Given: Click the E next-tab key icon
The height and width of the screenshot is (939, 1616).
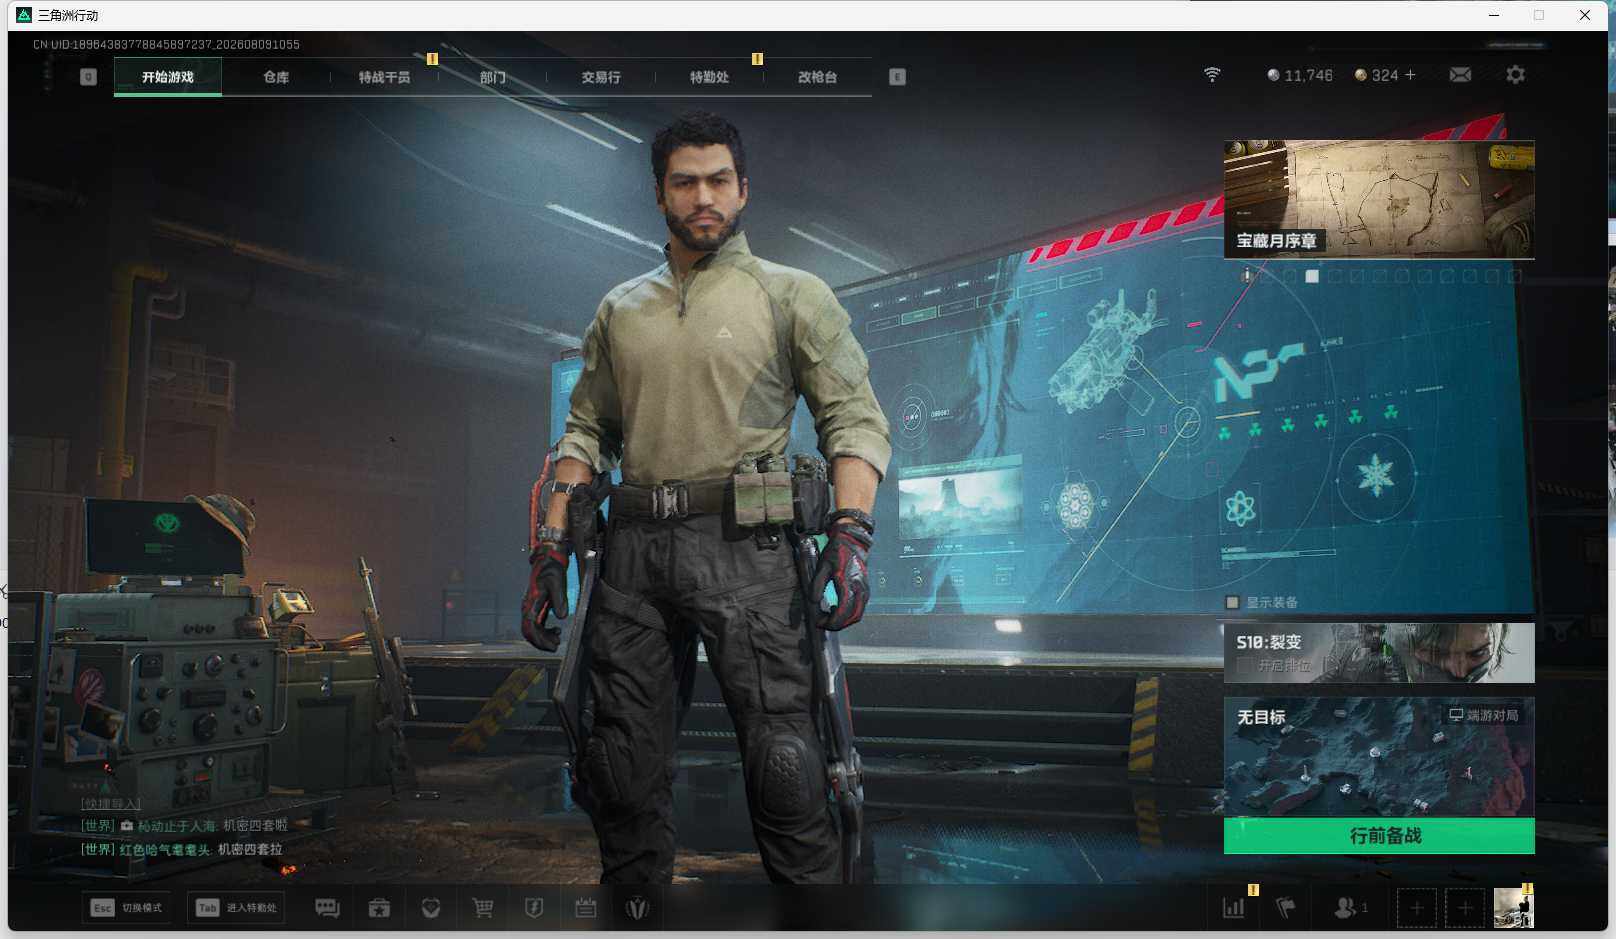Looking at the screenshot, I should 897,77.
